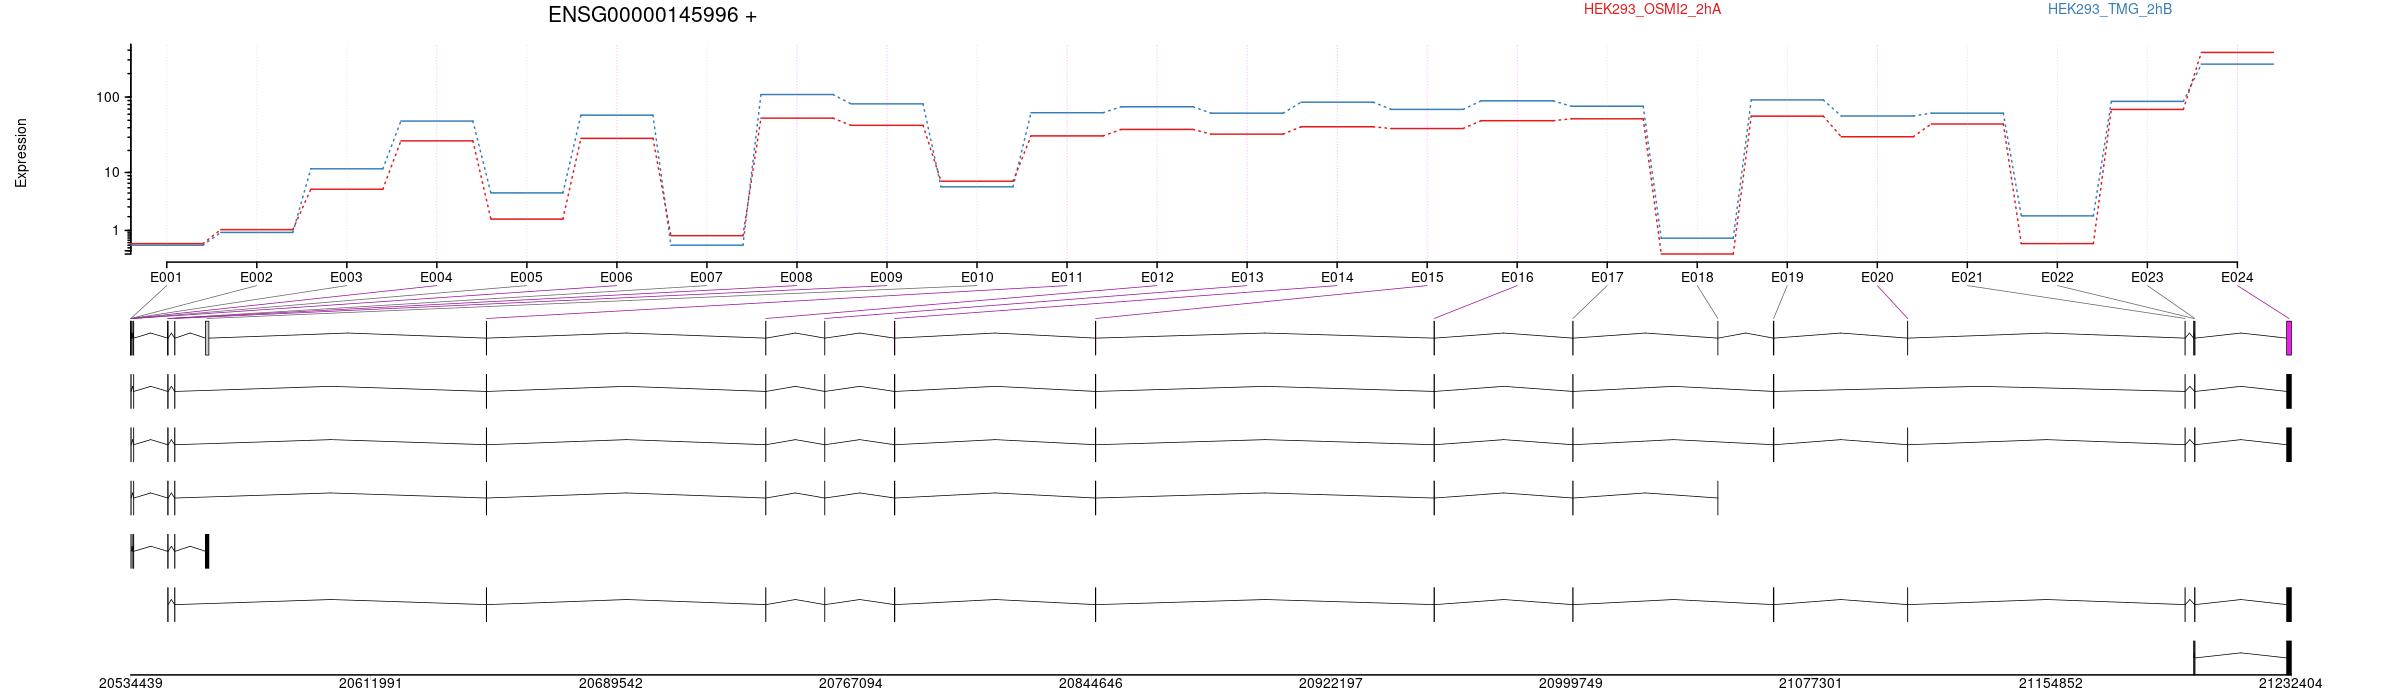Click the thick black exon of short fifth transcript
Image resolution: width=2400 pixels, height=700 pixels.
click(207, 551)
